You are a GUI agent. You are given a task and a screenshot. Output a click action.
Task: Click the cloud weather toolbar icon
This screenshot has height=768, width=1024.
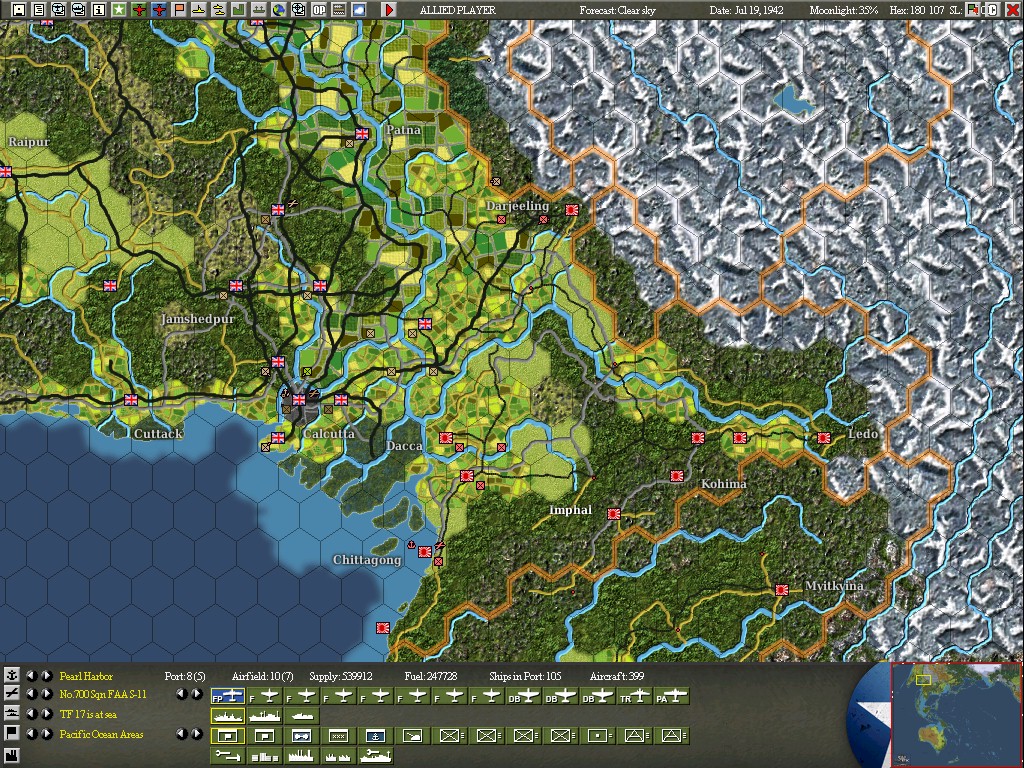pos(359,9)
